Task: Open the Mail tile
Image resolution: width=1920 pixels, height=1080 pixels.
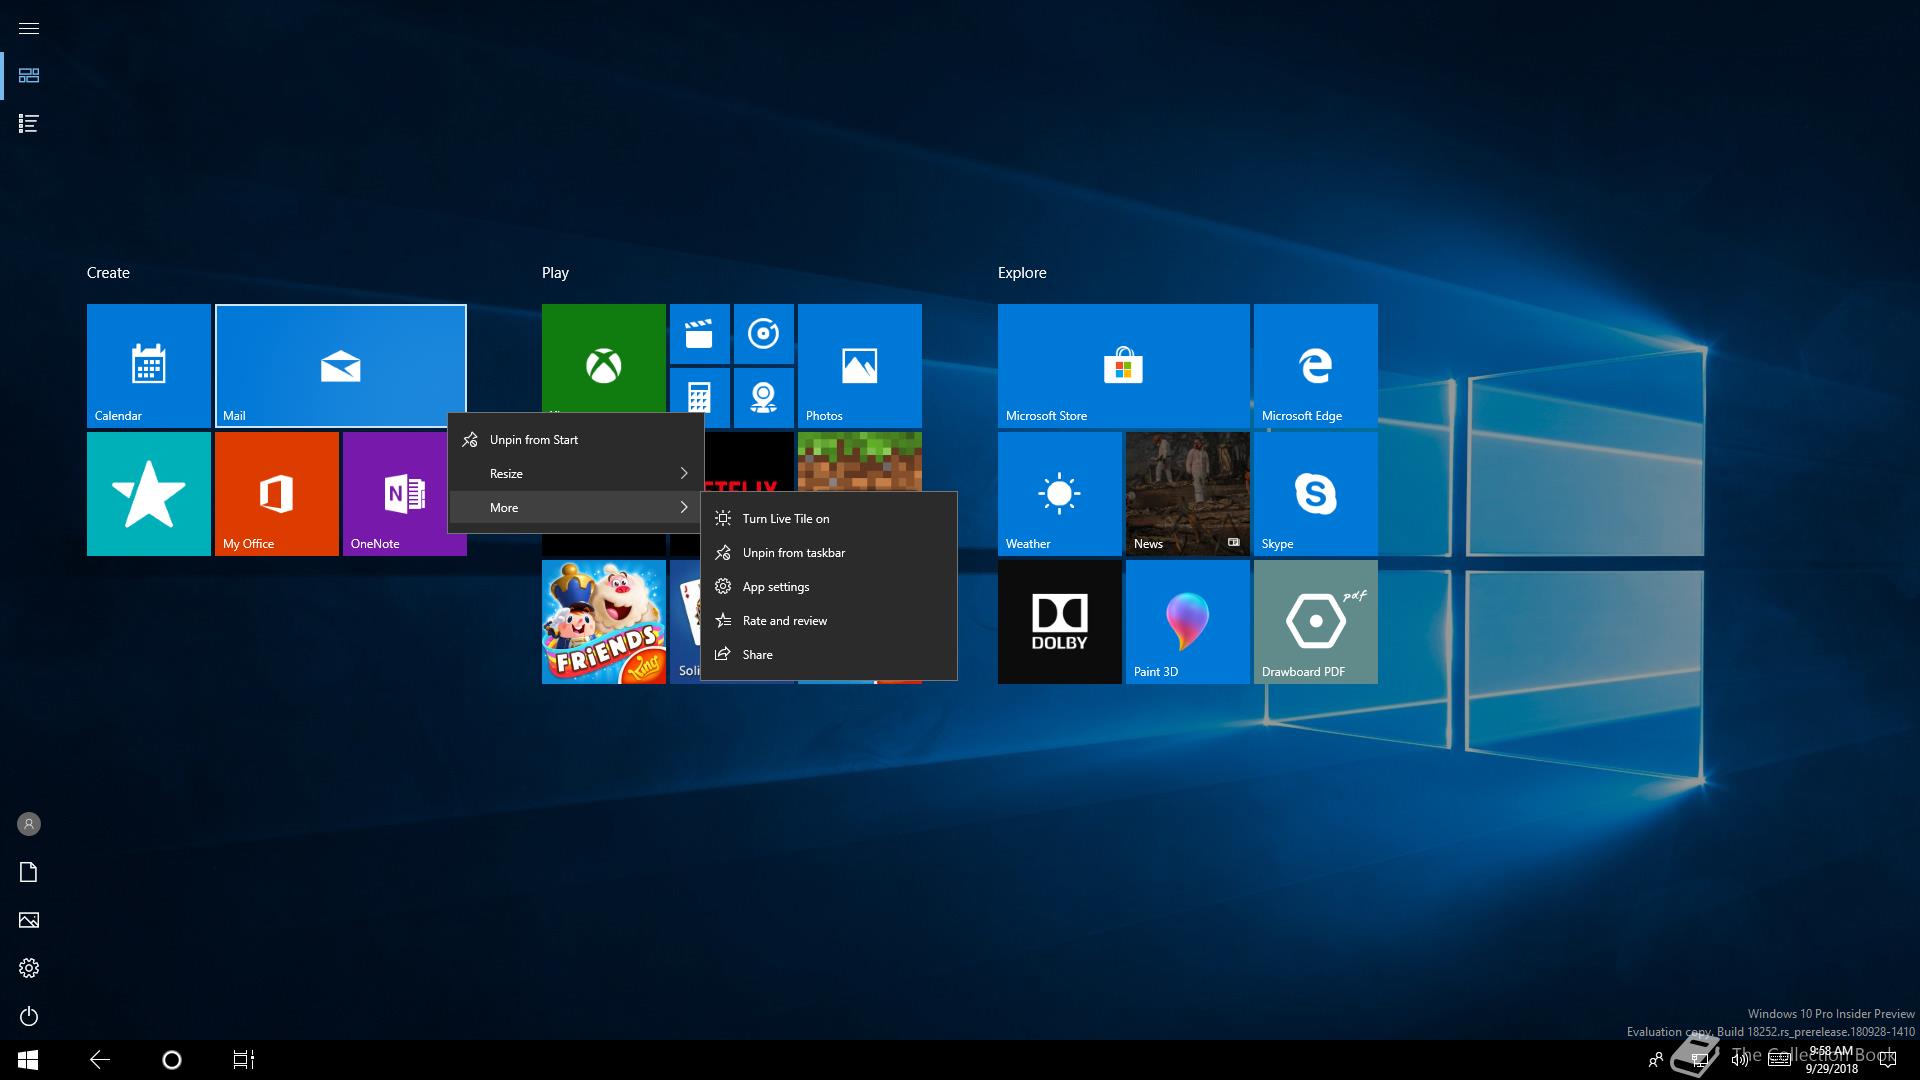Action: [x=341, y=366]
